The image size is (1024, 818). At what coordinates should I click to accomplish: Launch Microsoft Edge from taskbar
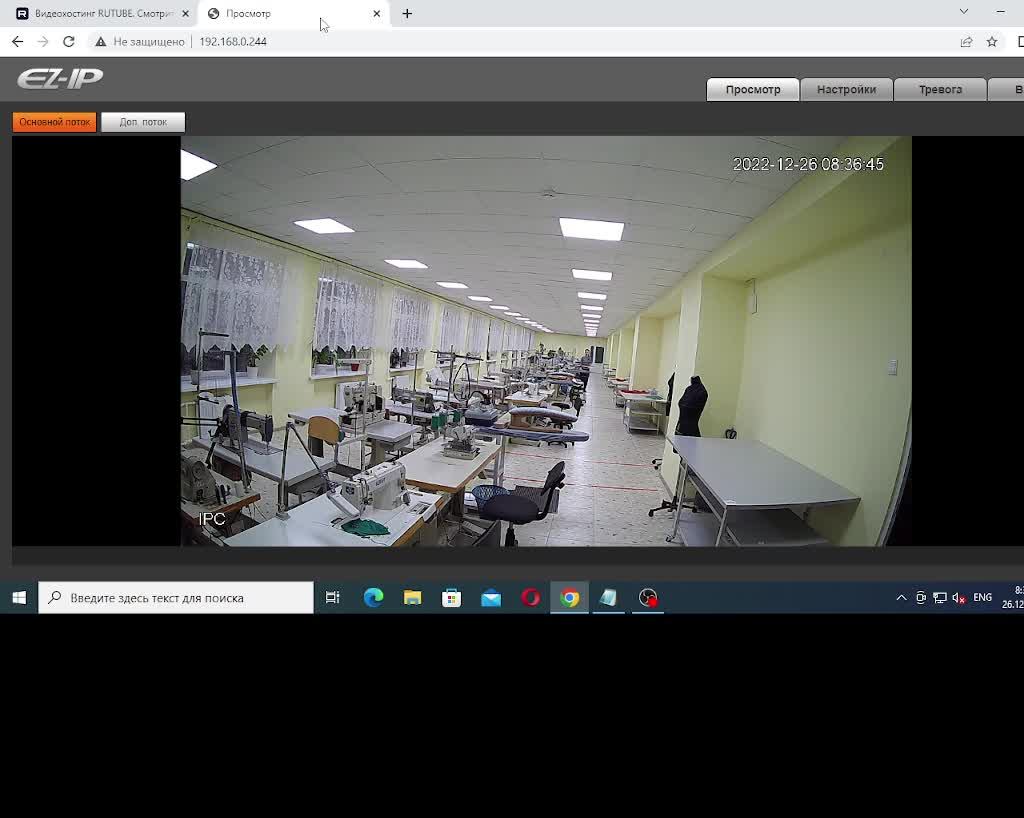(x=374, y=597)
